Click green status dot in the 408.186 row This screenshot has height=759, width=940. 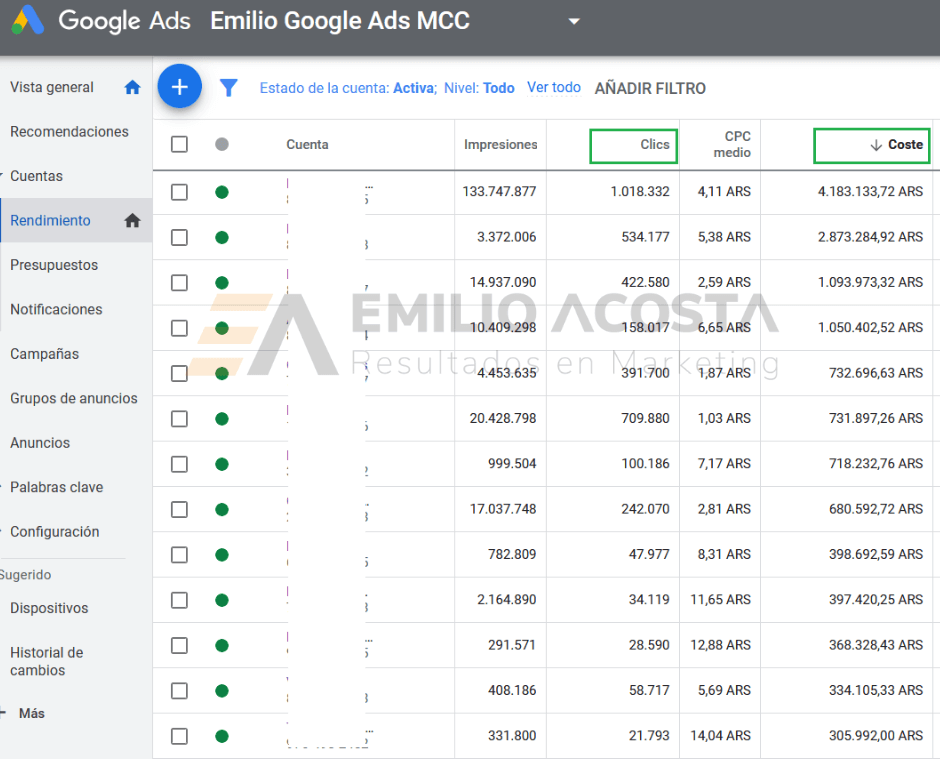click(222, 691)
